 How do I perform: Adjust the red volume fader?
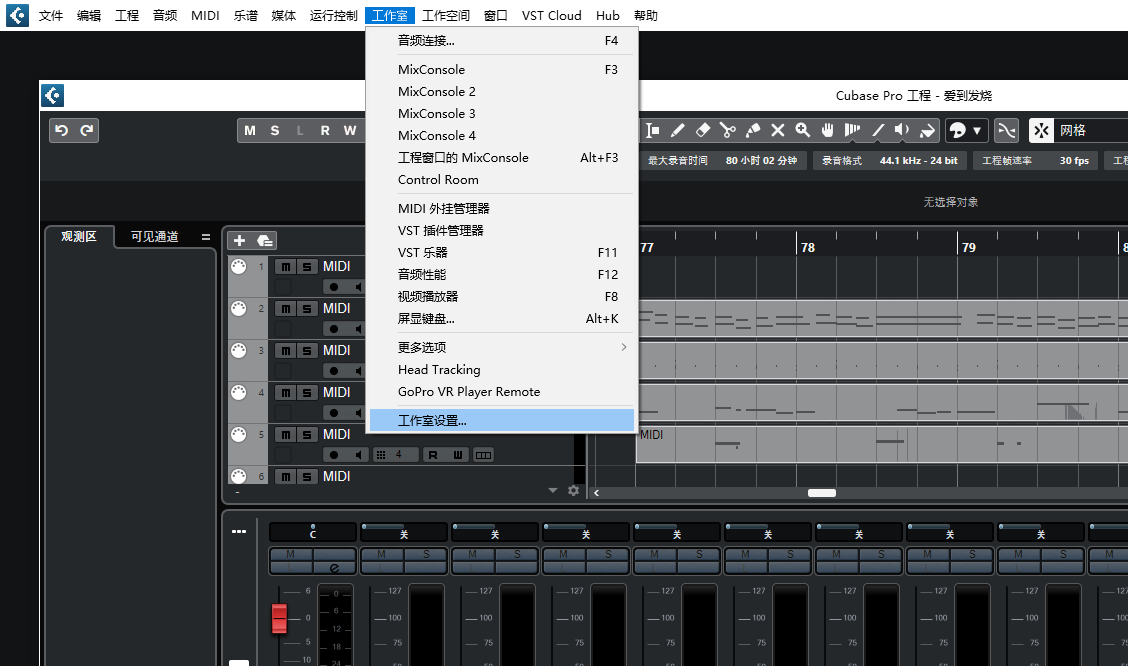[279, 619]
